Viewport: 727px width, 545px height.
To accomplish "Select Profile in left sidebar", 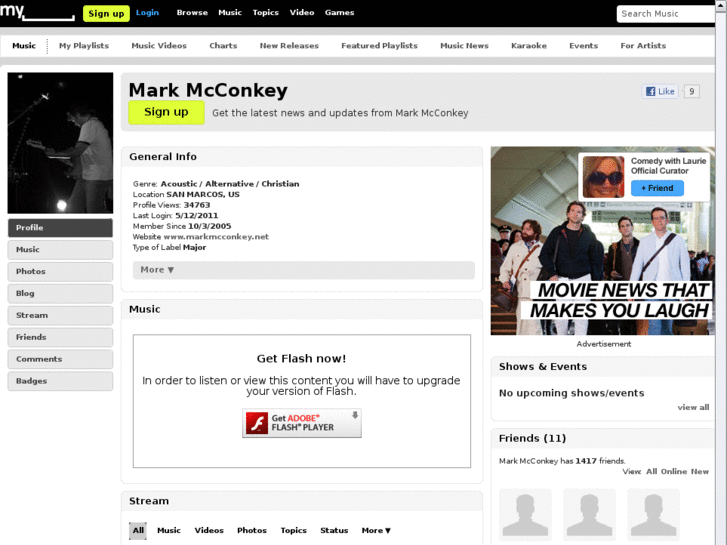I will pos(60,228).
